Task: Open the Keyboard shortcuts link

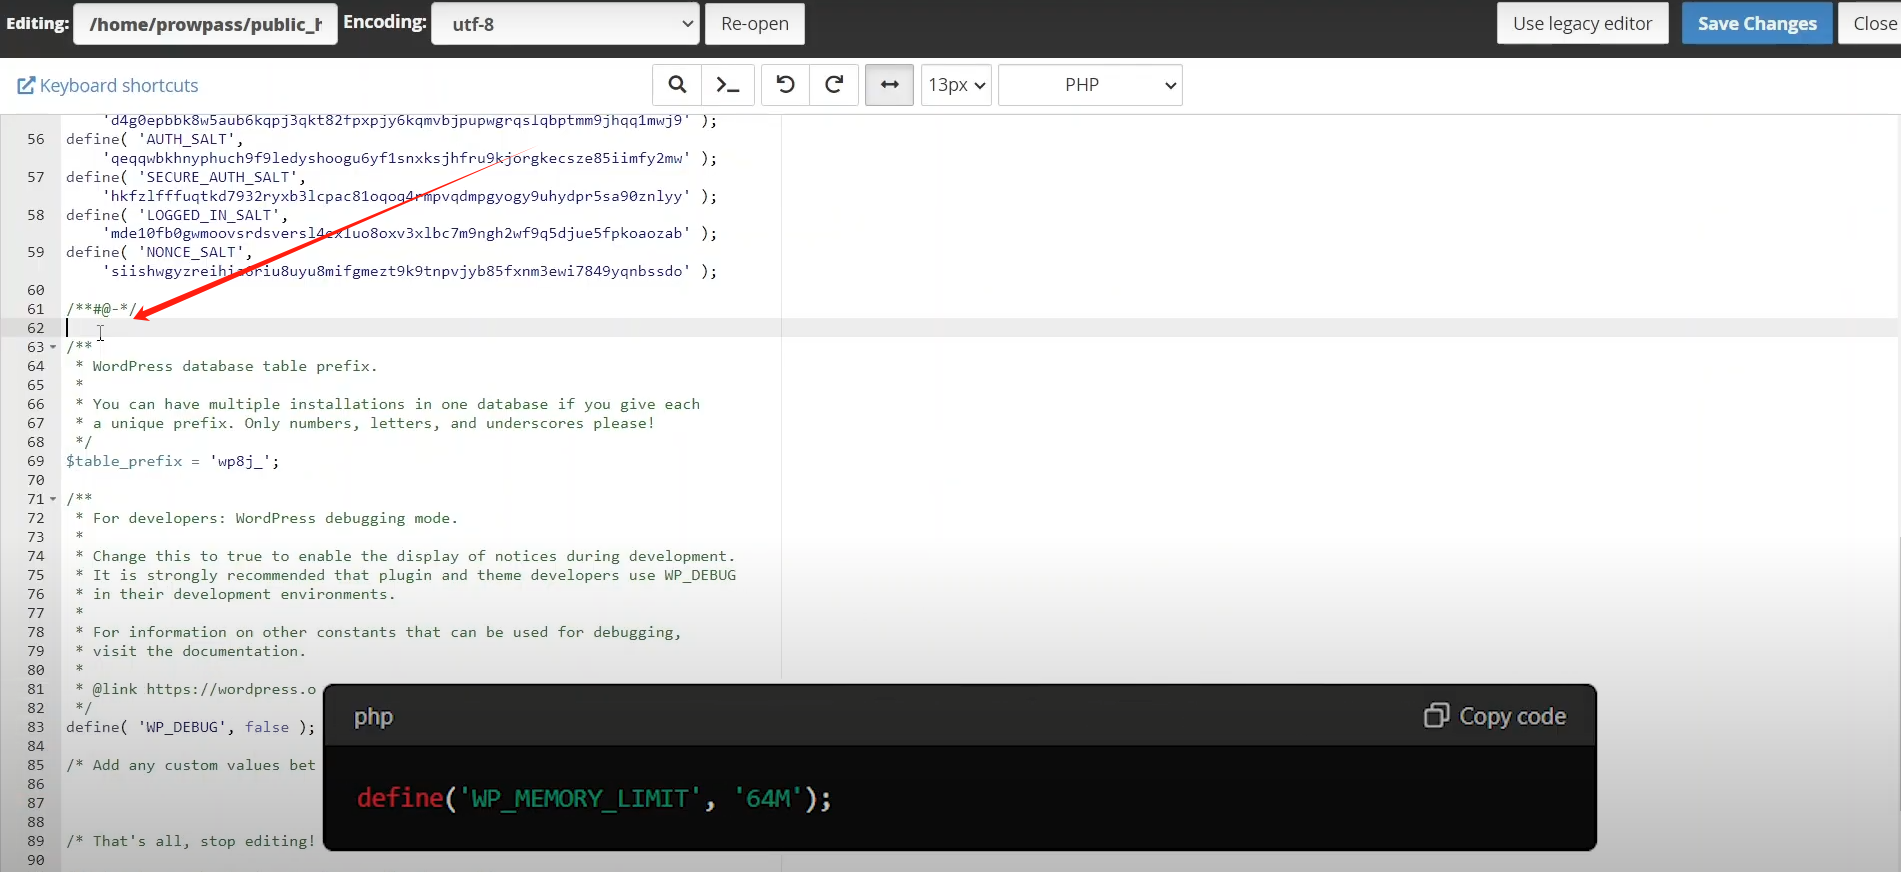Action: click(x=118, y=86)
